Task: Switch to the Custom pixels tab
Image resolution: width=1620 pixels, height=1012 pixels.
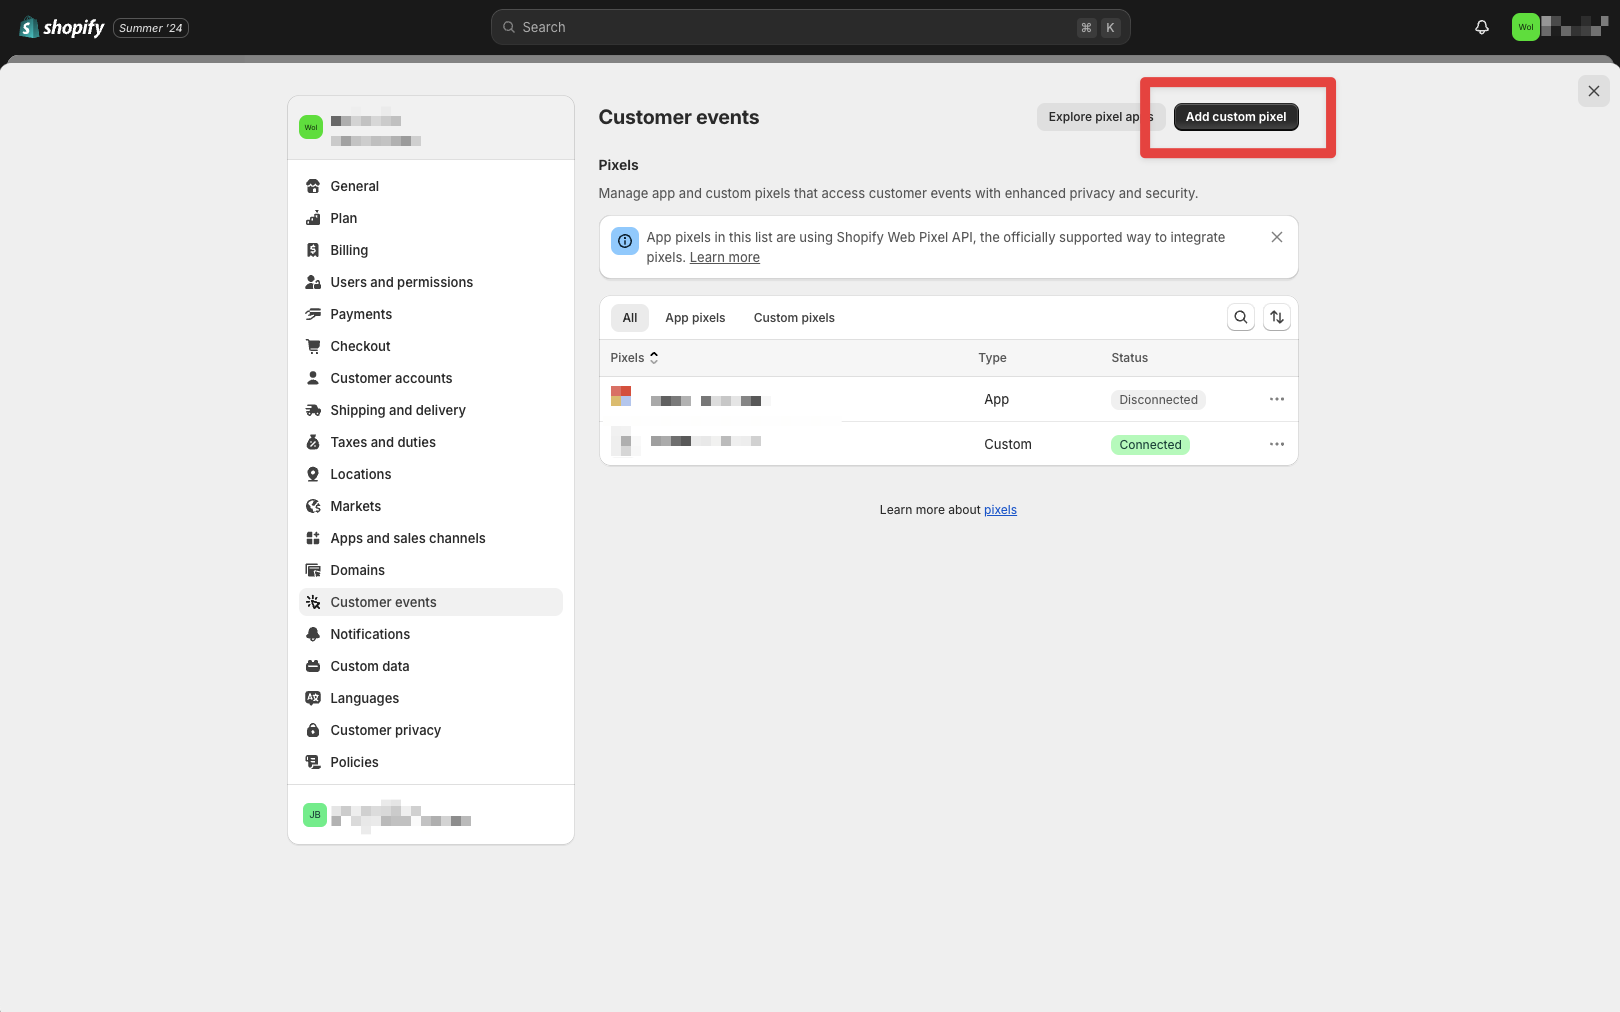Action: pos(794,318)
